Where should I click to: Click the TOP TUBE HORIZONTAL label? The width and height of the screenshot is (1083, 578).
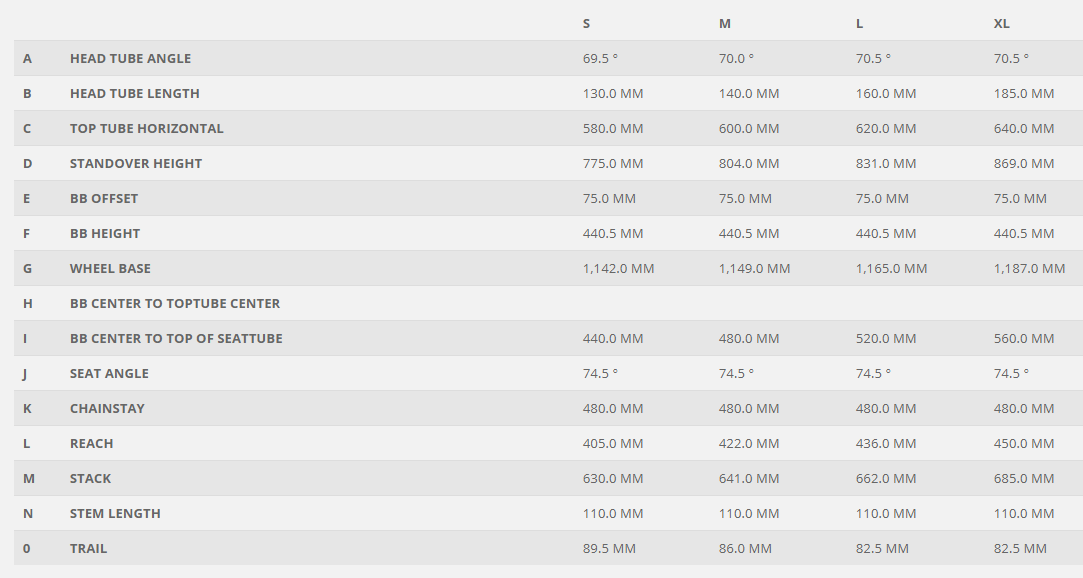[x=147, y=128]
